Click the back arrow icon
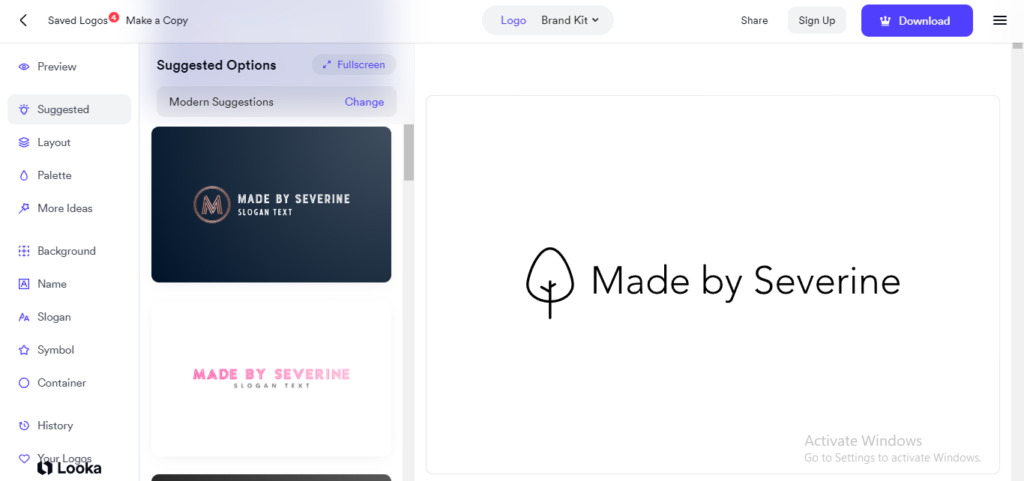This screenshot has height=481, width=1024. (x=23, y=20)
